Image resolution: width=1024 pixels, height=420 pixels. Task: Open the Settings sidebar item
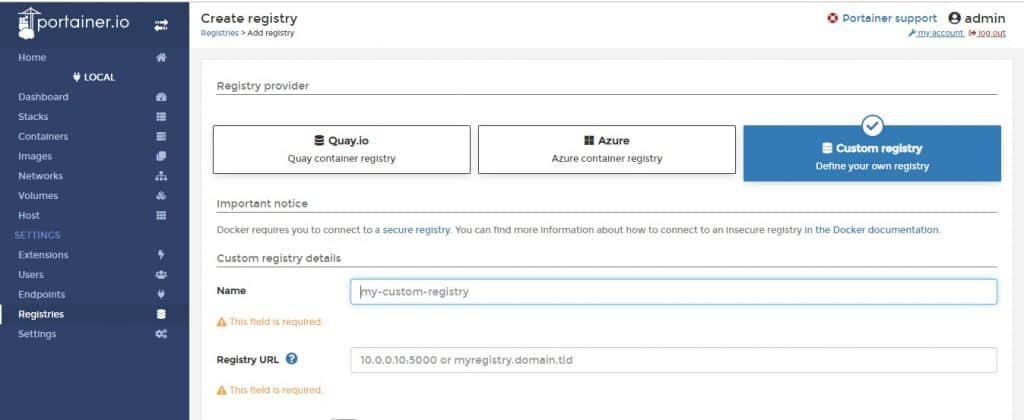(39, 334)
